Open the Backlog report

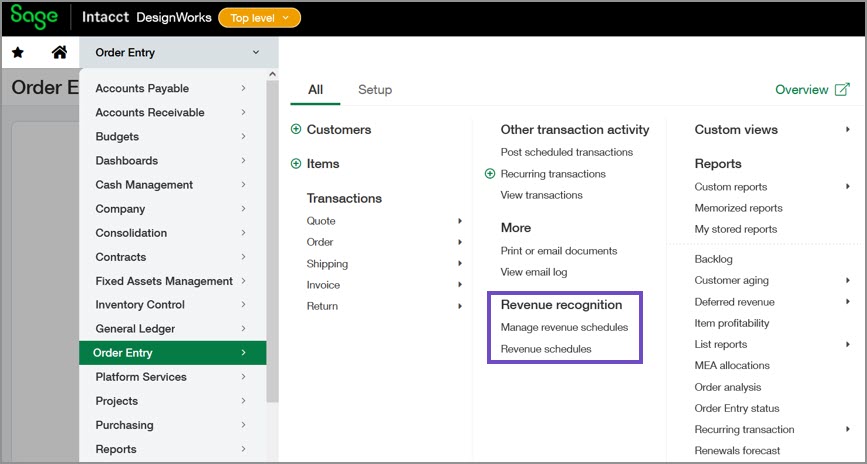pyautogui.click(x=713, y=259)
